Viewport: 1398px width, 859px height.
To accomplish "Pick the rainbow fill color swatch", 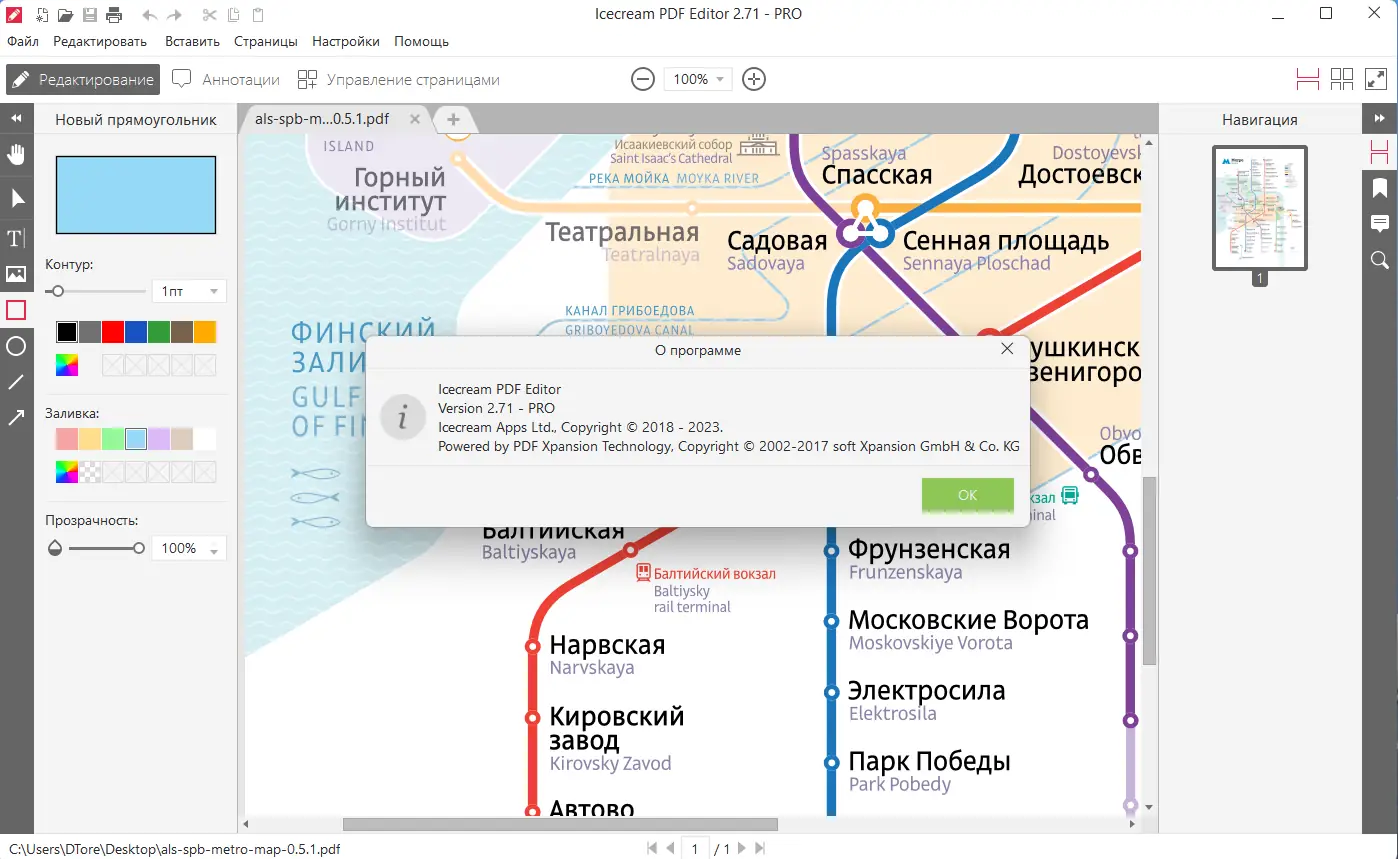I will 66,472.
